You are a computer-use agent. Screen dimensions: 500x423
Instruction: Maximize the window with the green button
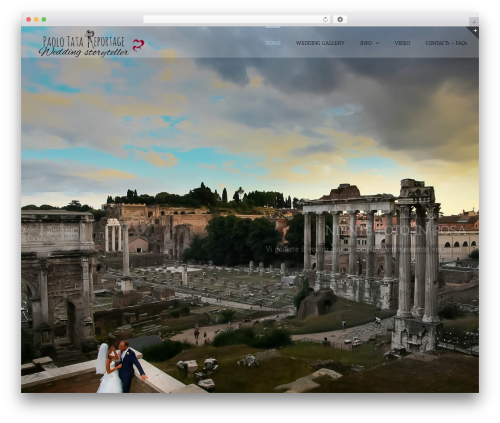coord(44,20)
